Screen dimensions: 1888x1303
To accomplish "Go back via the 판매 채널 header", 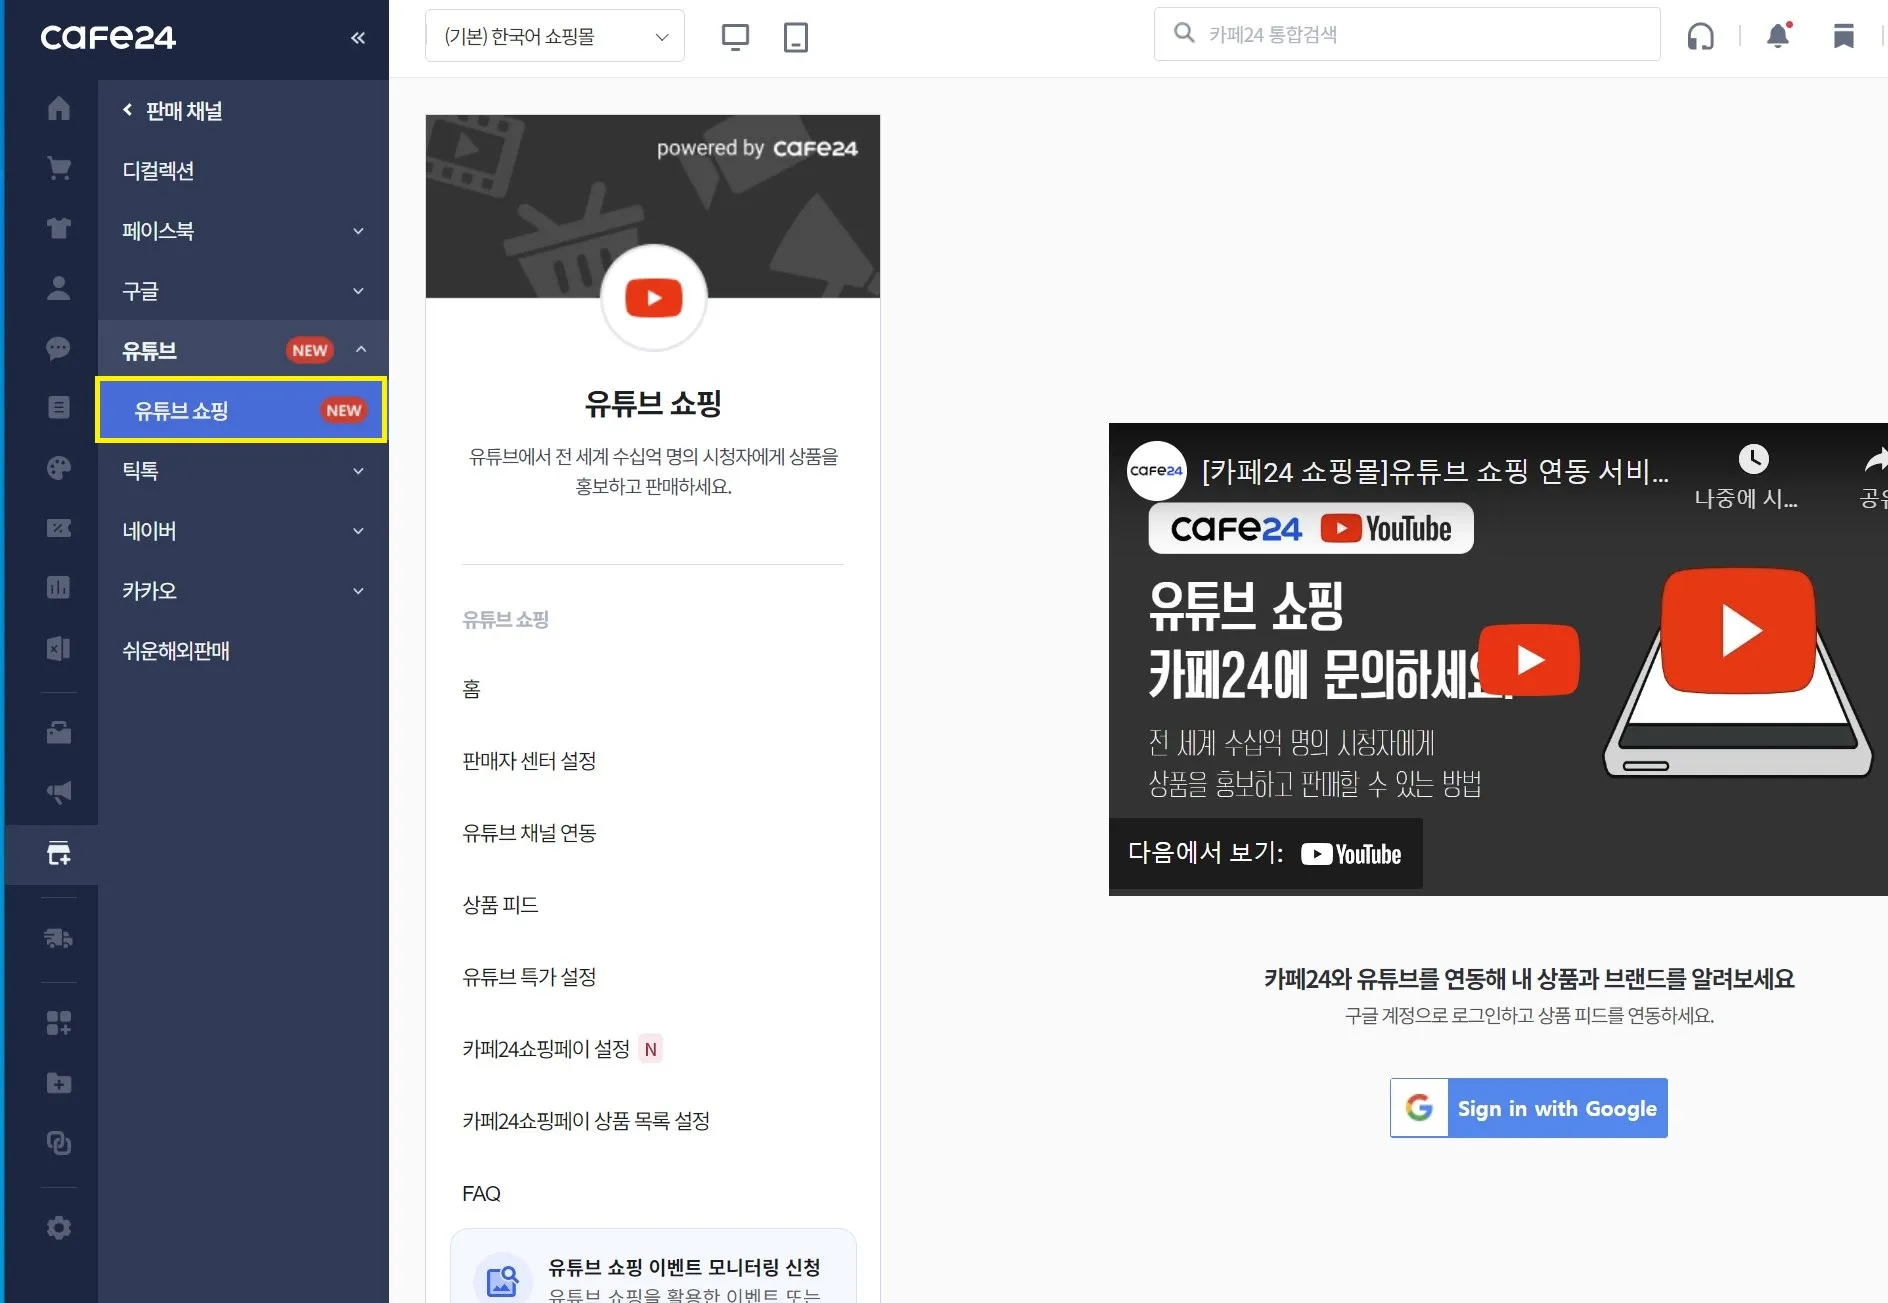I will coord(173,111).
